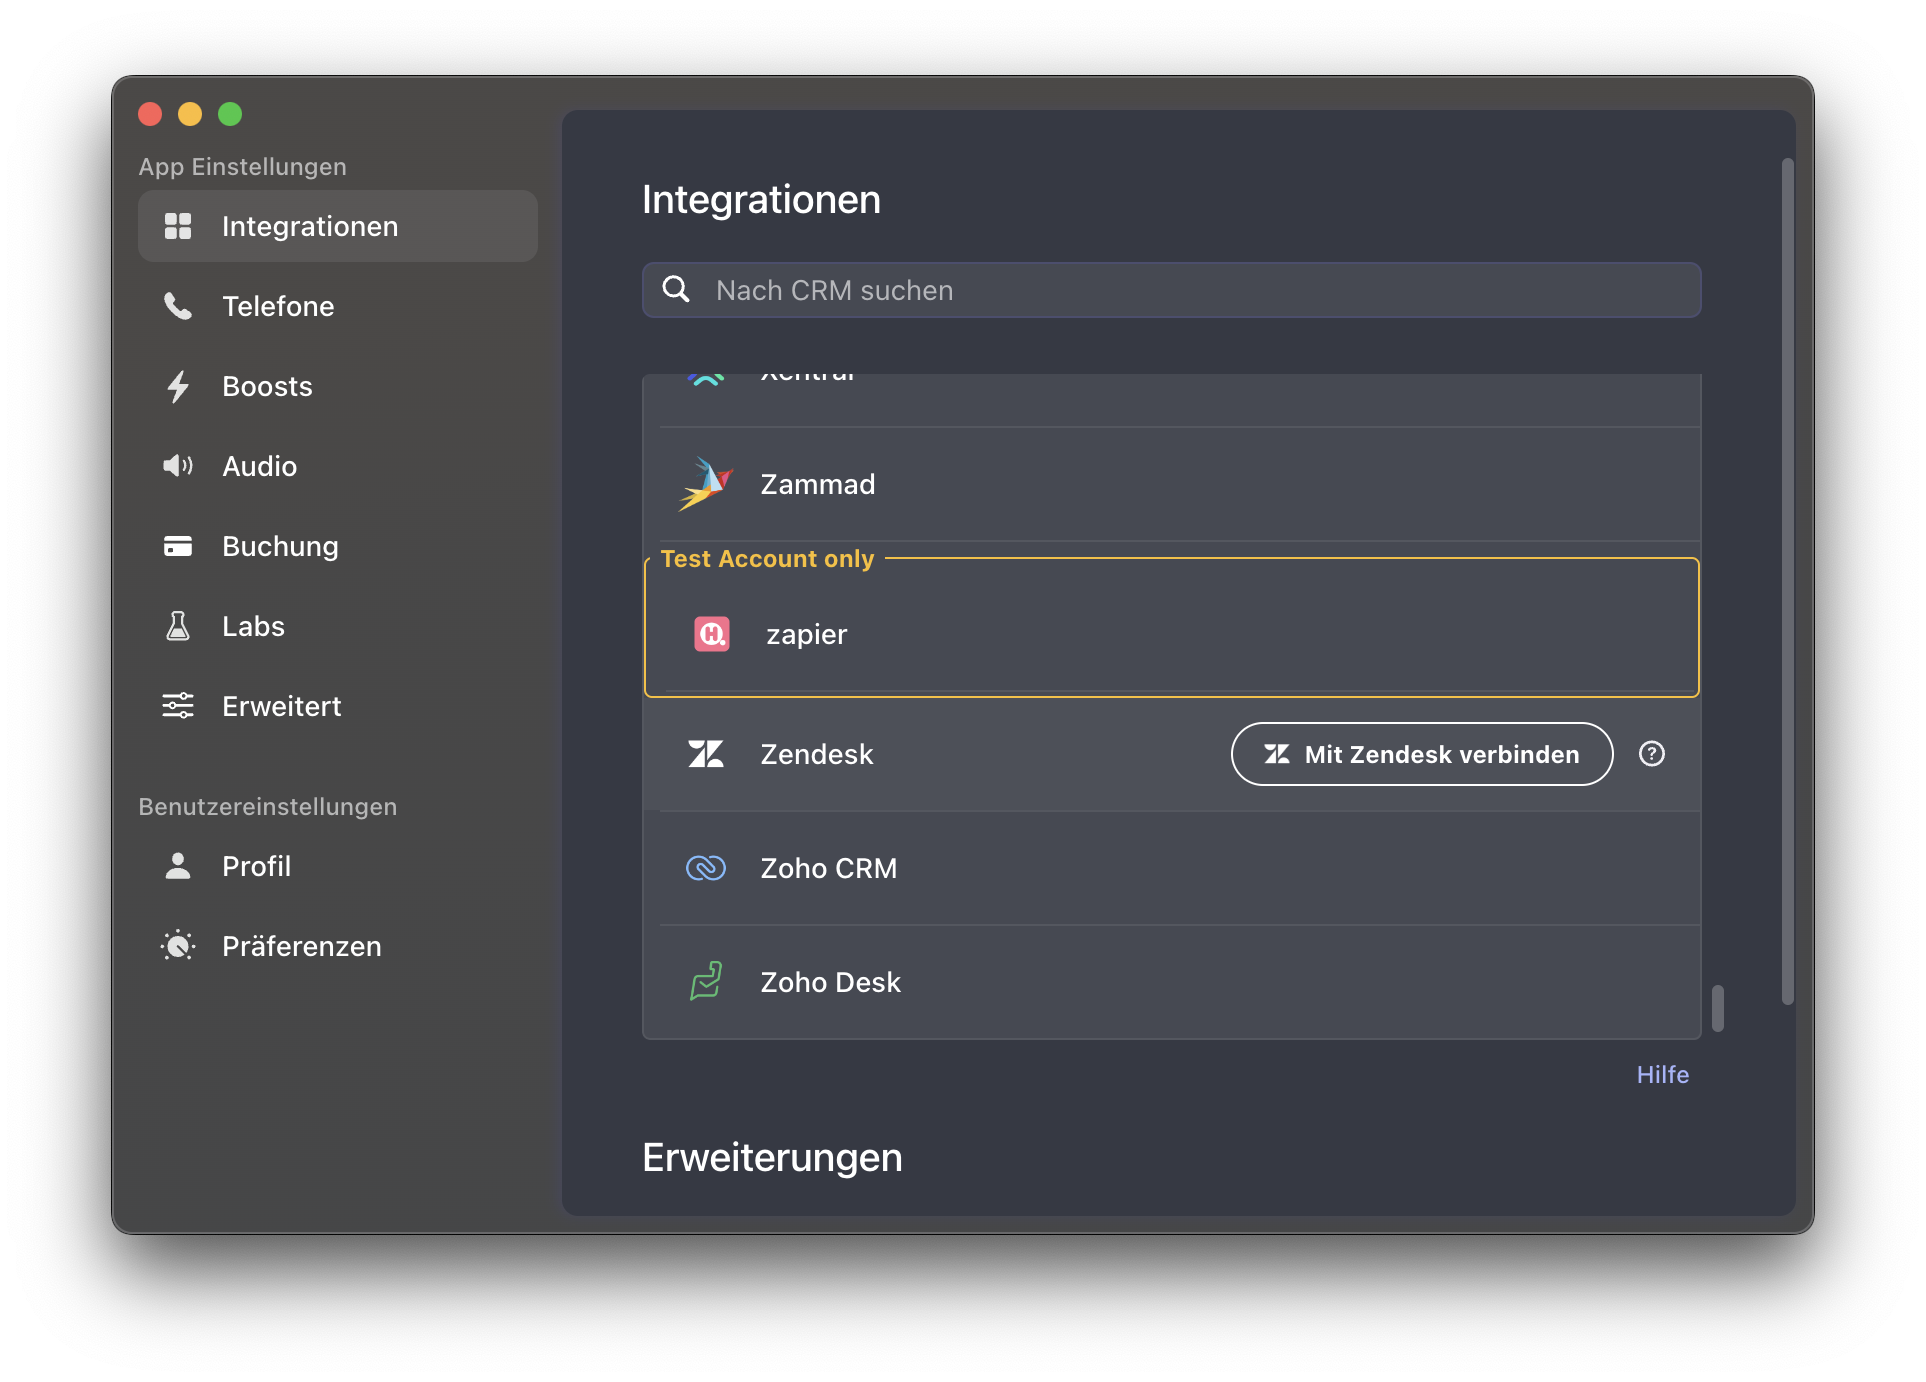Viewport: 1926px width, 1382px height.
Task: Click the magnifier icon in search field
Action: tap(677, 290)
